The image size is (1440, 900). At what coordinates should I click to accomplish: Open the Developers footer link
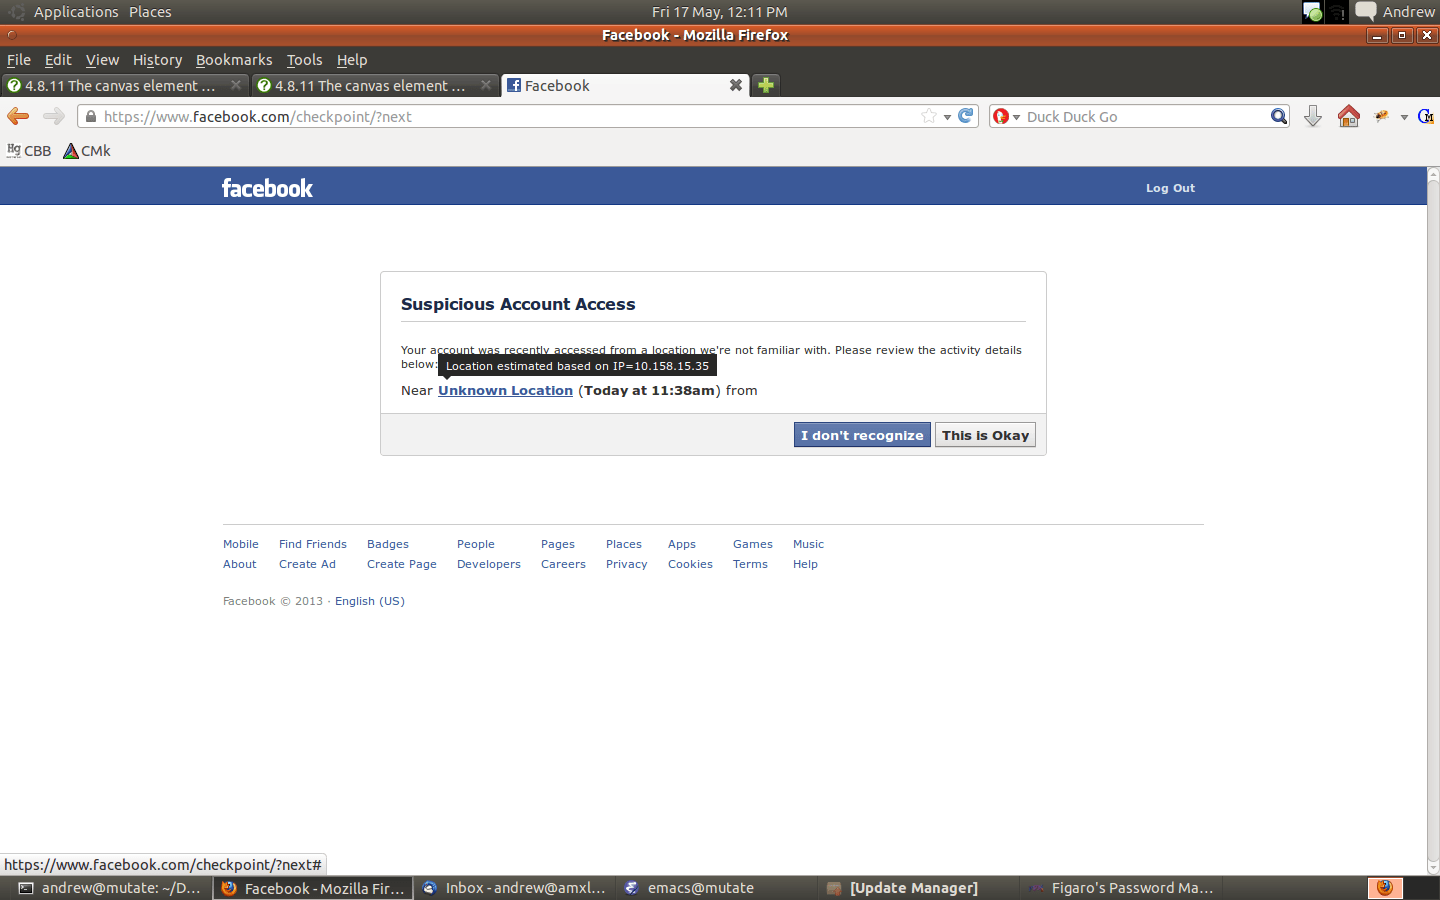(489, 564)
